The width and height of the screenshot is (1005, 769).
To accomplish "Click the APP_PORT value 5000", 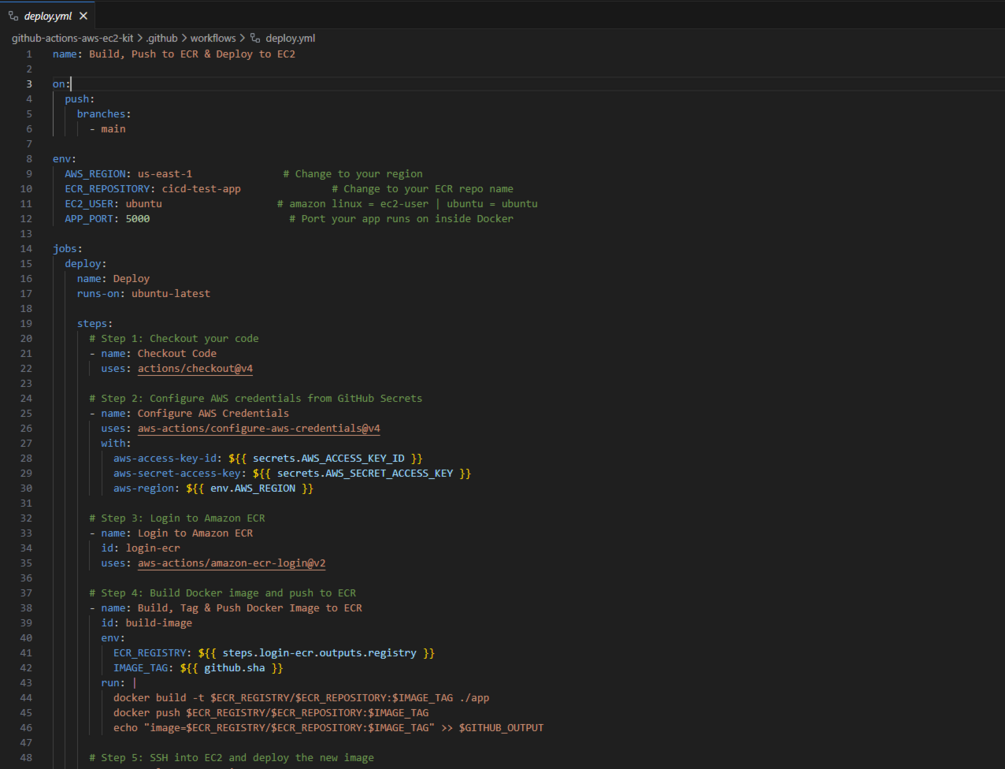I will pos(138,219).
